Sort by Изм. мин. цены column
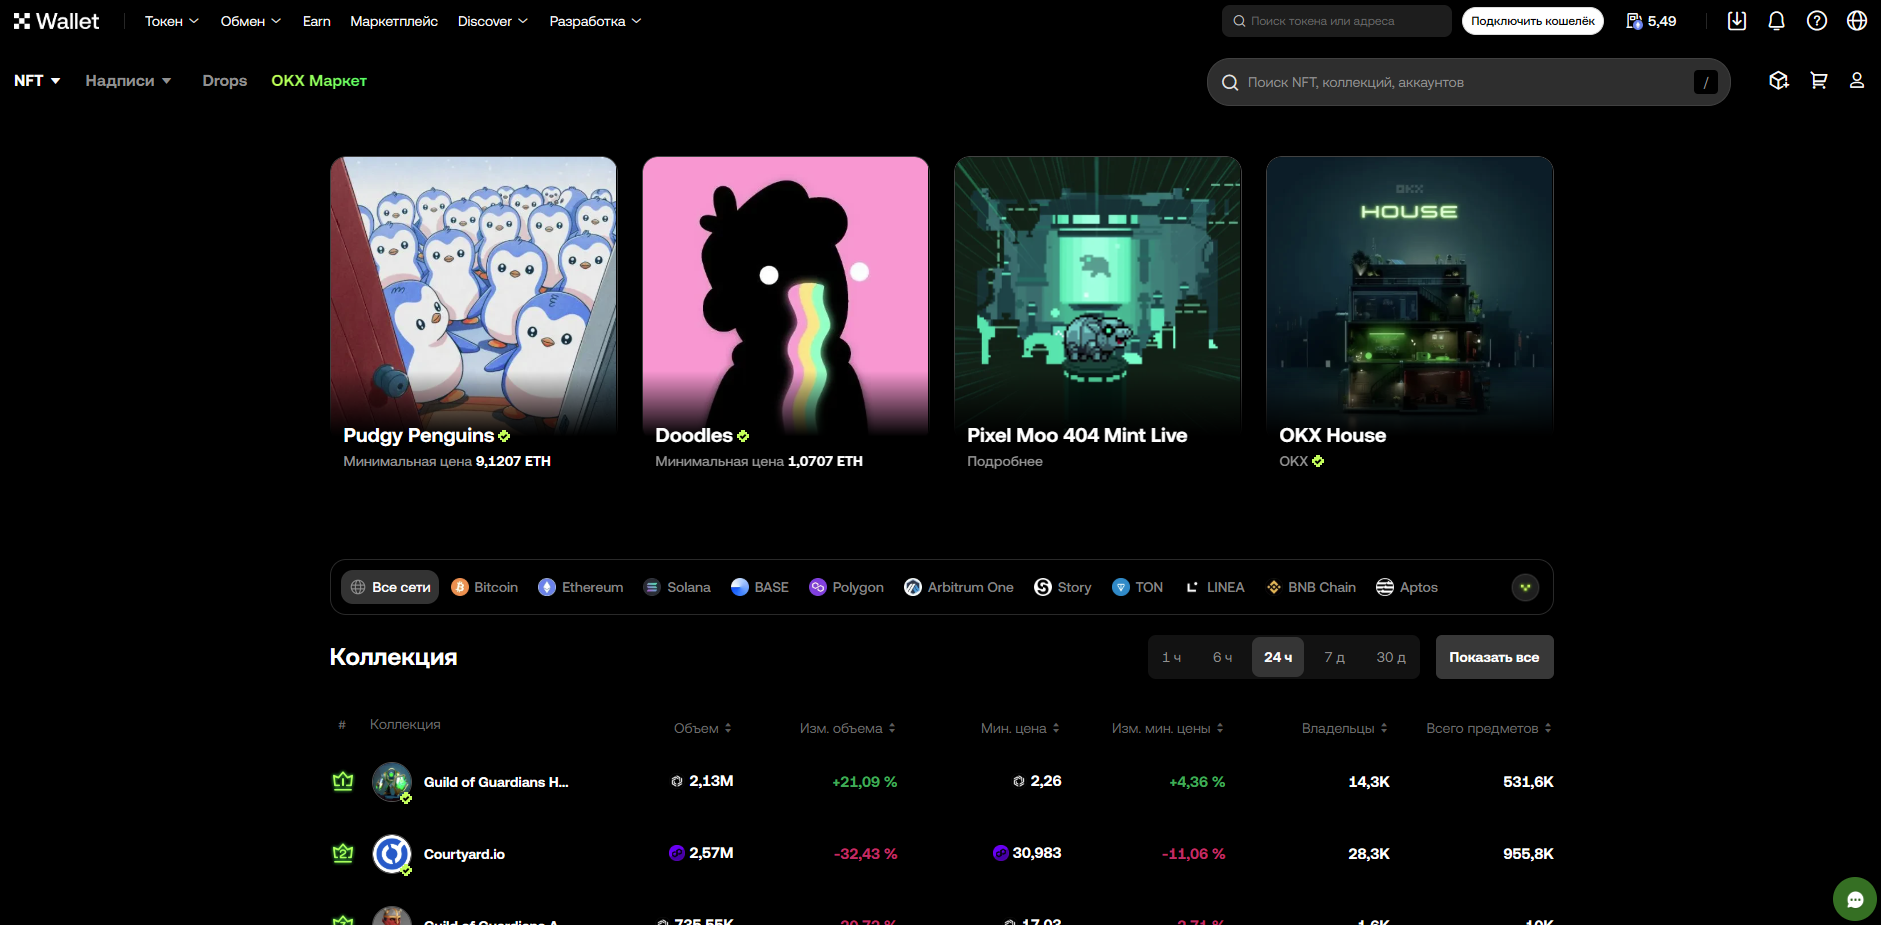 pos(1168,728)
